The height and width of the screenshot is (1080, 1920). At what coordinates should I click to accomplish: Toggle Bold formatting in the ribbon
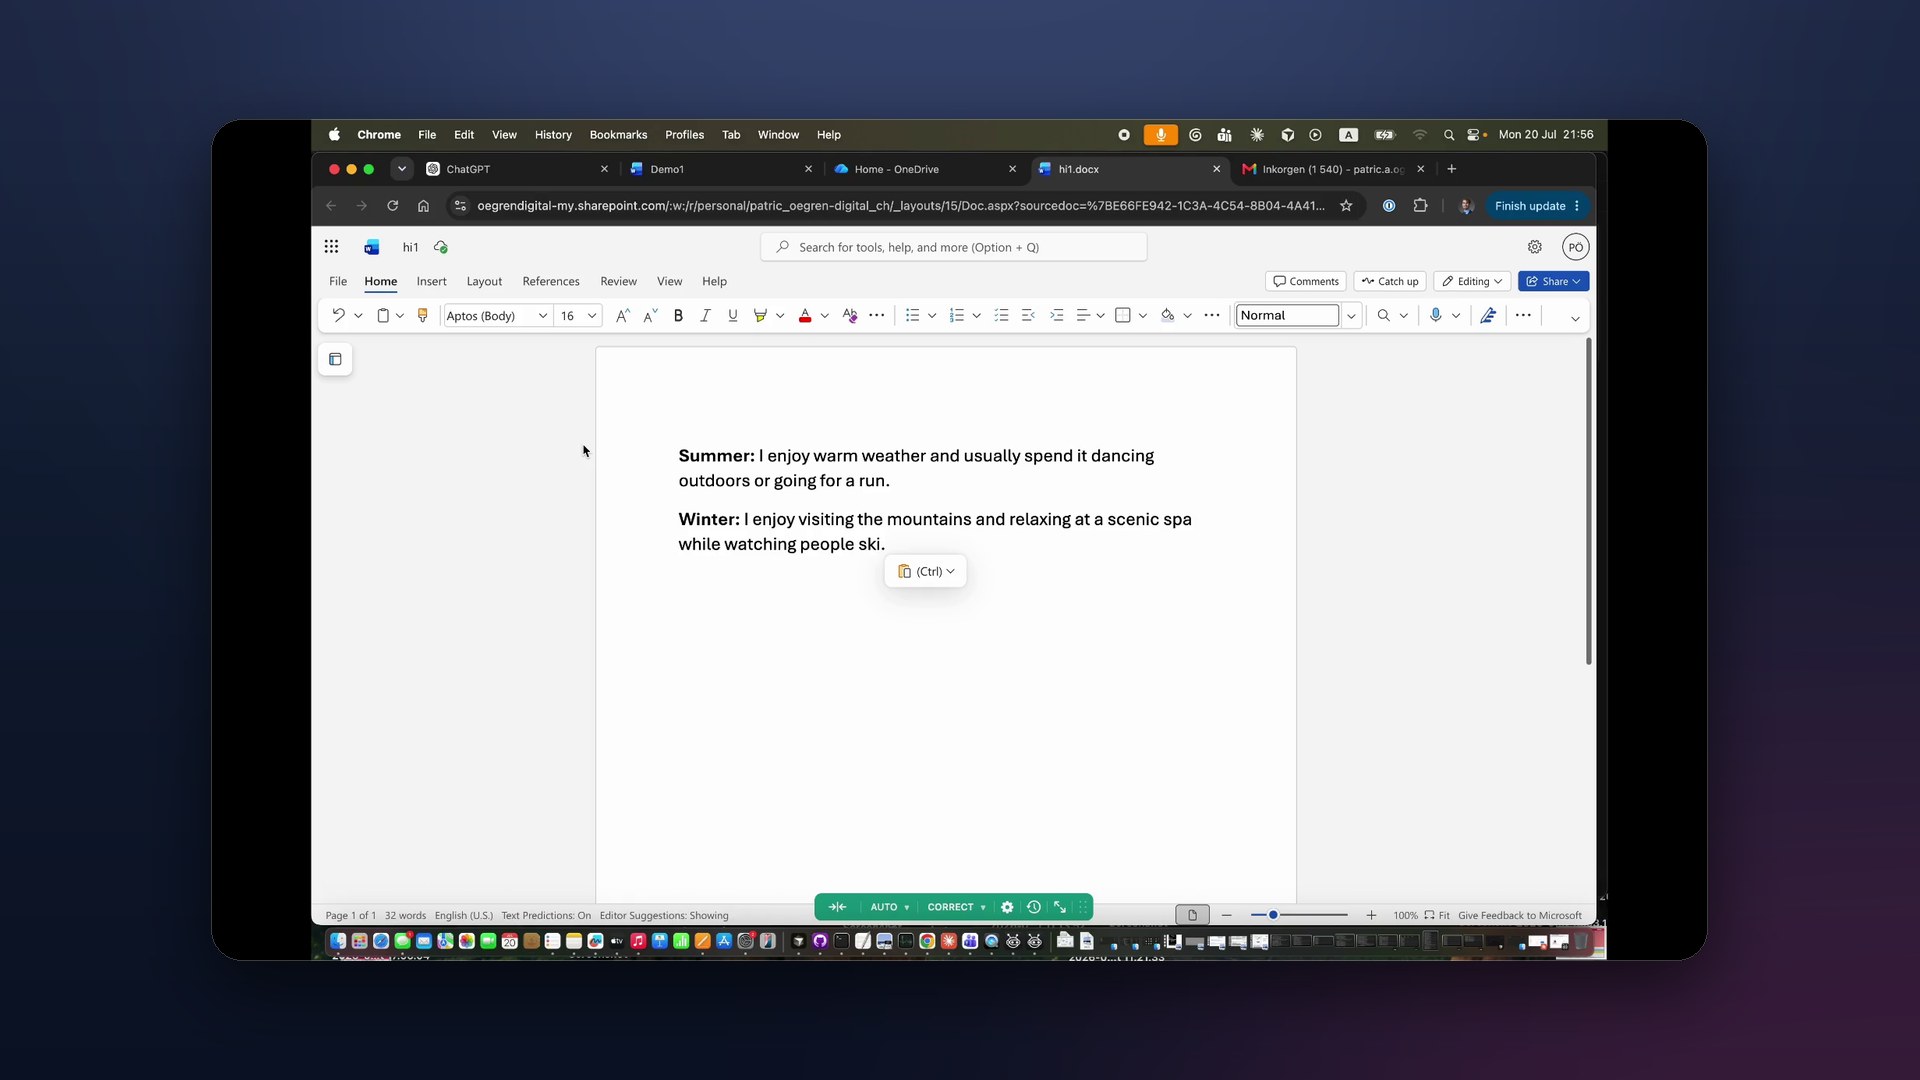tap(678, 316)
